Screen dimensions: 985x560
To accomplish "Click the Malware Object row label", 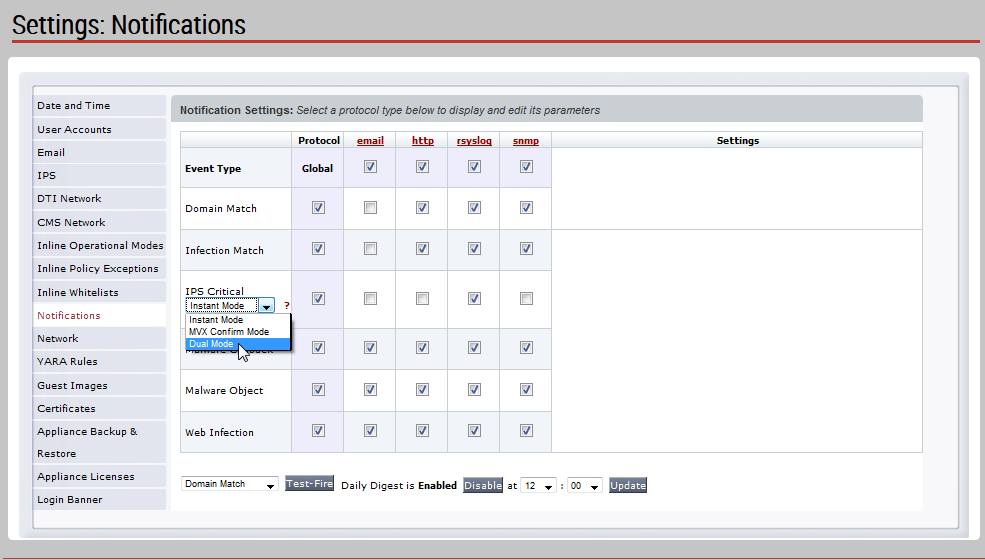I will coord(224,390).
